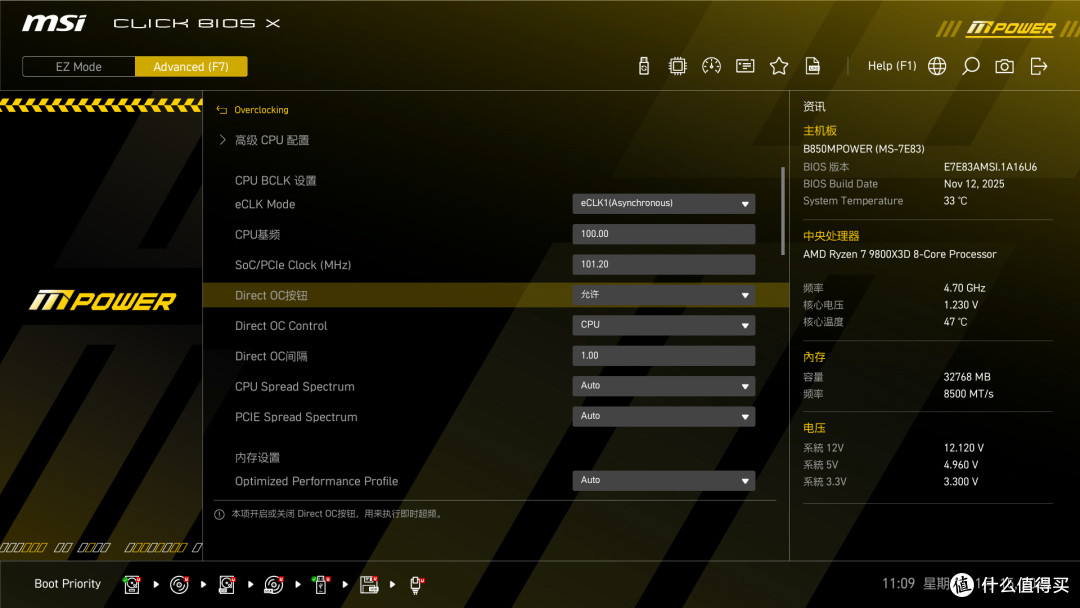Click core temperature value '47 °C'

click(x=955, y=322)
